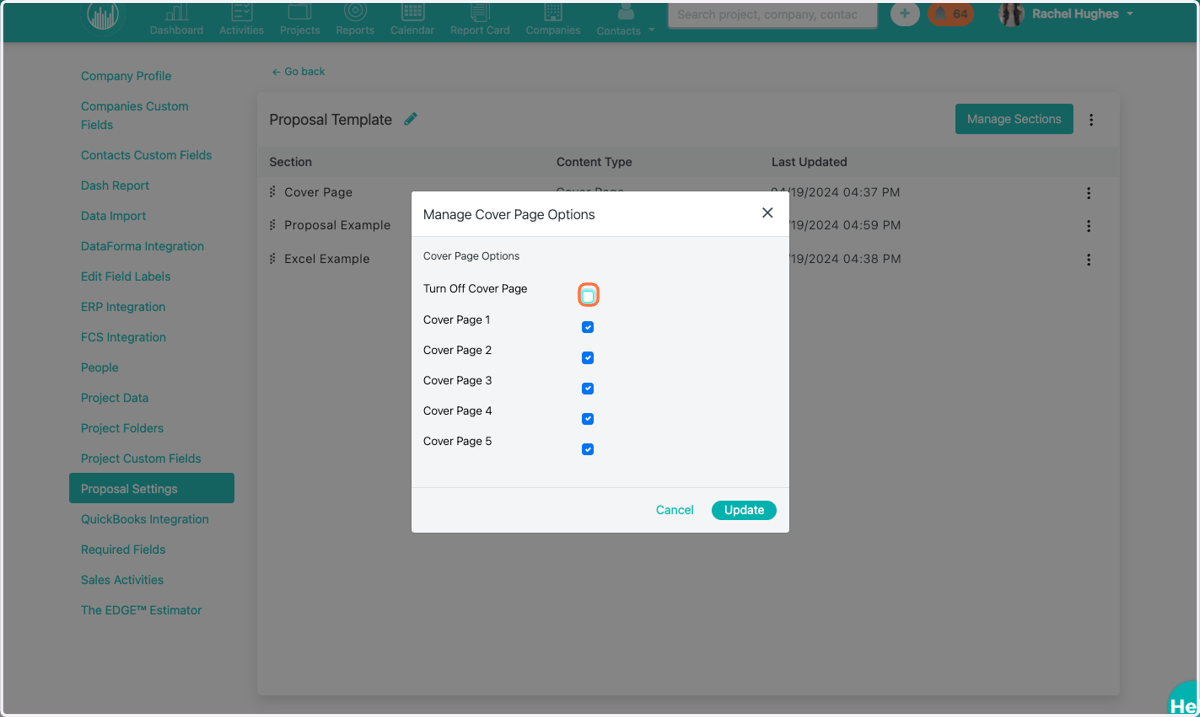Close the Manage Cover Page Options dialog
1200x717 pixels.
pyautogui.click(x=767, y=213)
